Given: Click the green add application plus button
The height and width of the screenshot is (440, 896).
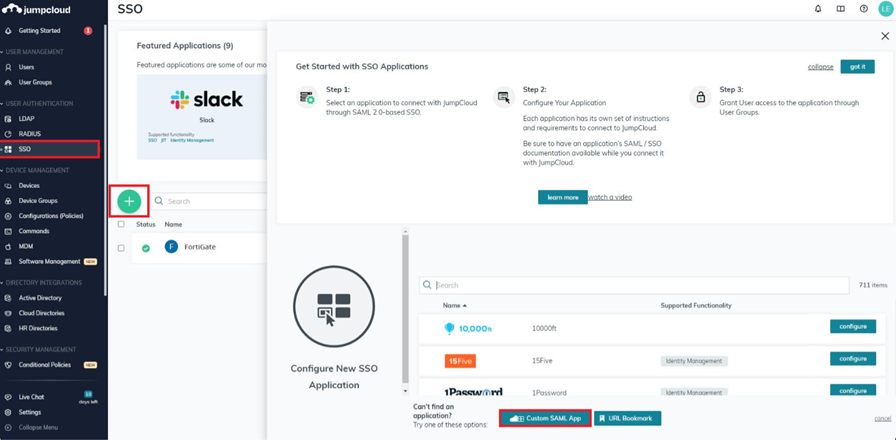Looking at the screenshot, I should coord(128,201).
